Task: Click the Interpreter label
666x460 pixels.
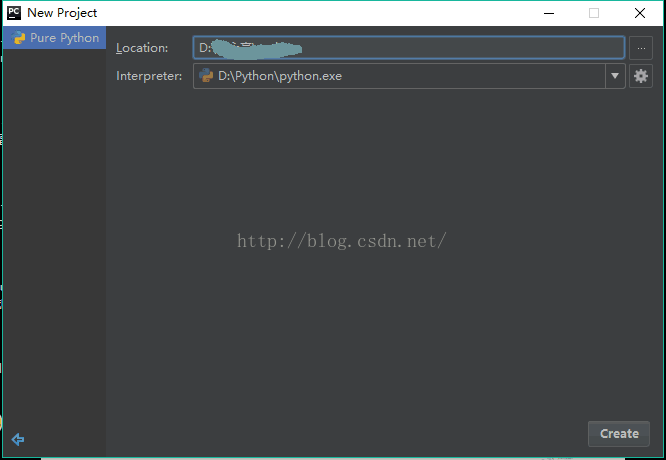Action: click(149, 76)
